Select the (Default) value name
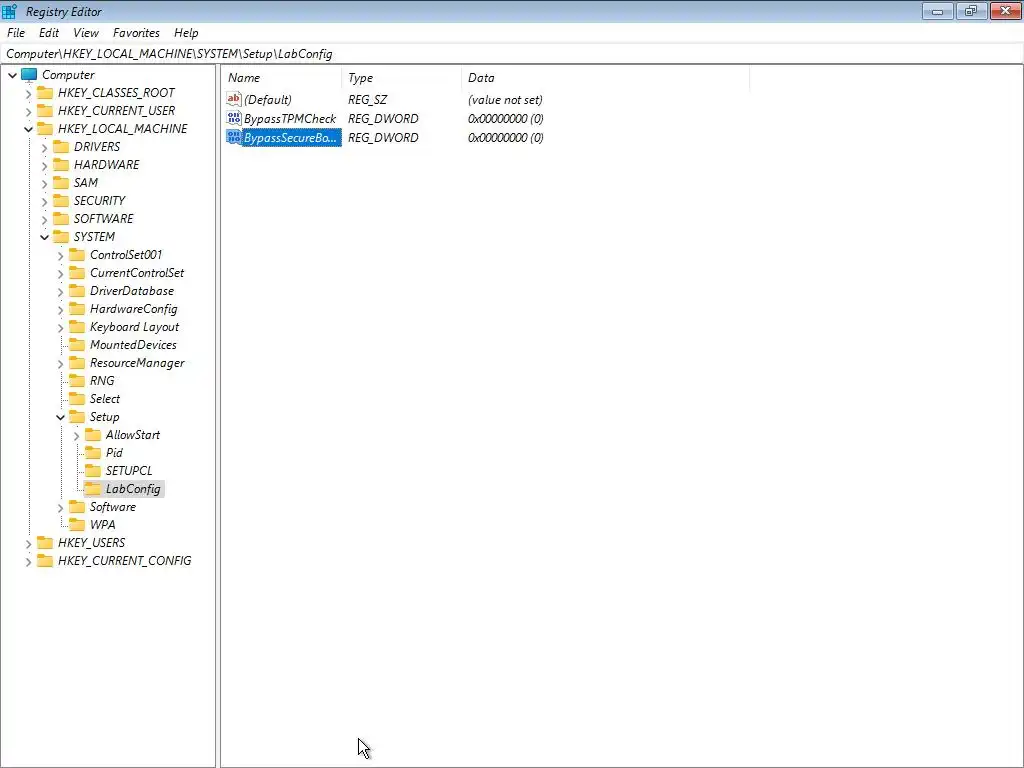Image resolution: width=1024 pixels, height=768 pixels. pyautogui.click(x=268, y=99)
